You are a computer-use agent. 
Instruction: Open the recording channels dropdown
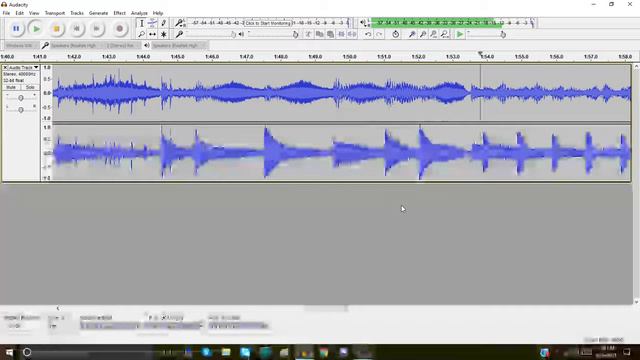point(122,45)
